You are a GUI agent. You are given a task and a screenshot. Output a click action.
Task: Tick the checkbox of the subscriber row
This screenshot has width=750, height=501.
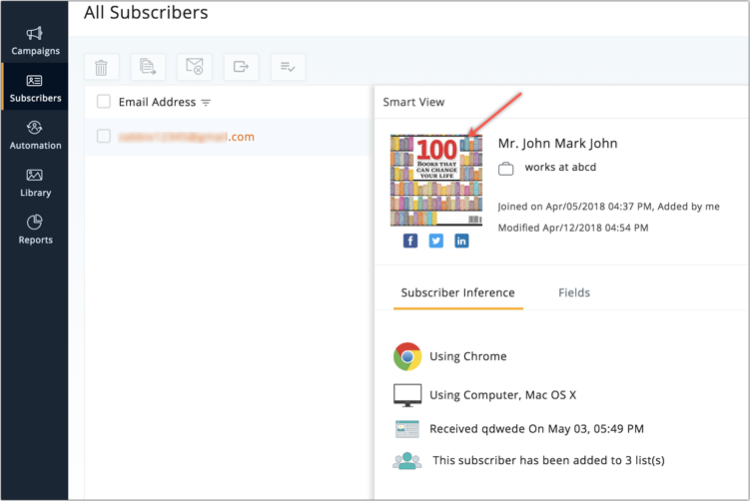[104, 136]
